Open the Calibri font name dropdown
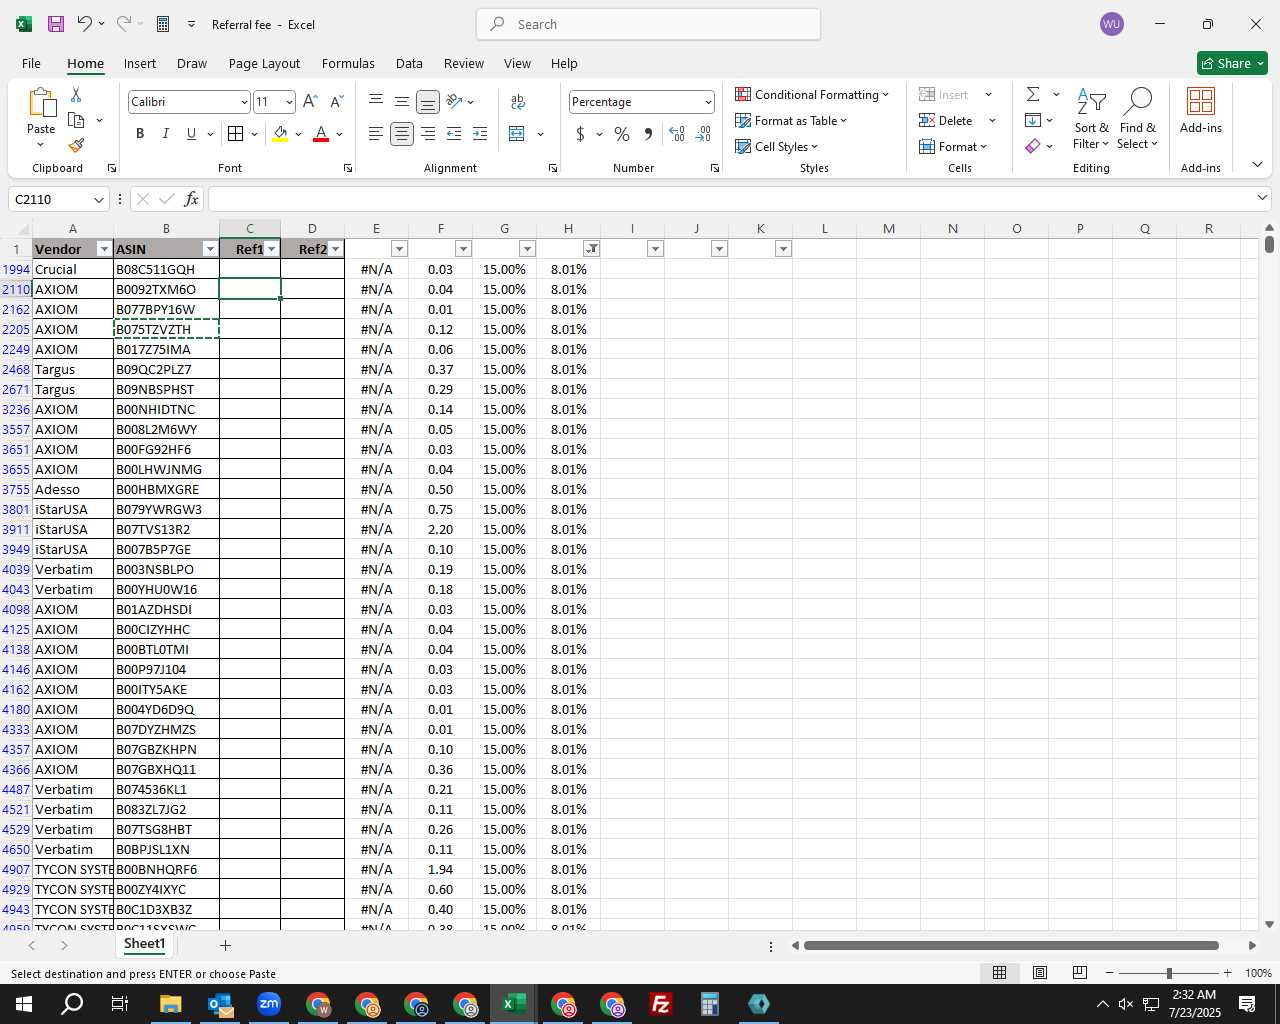The image size is (1280, 1024). (243, 102)
